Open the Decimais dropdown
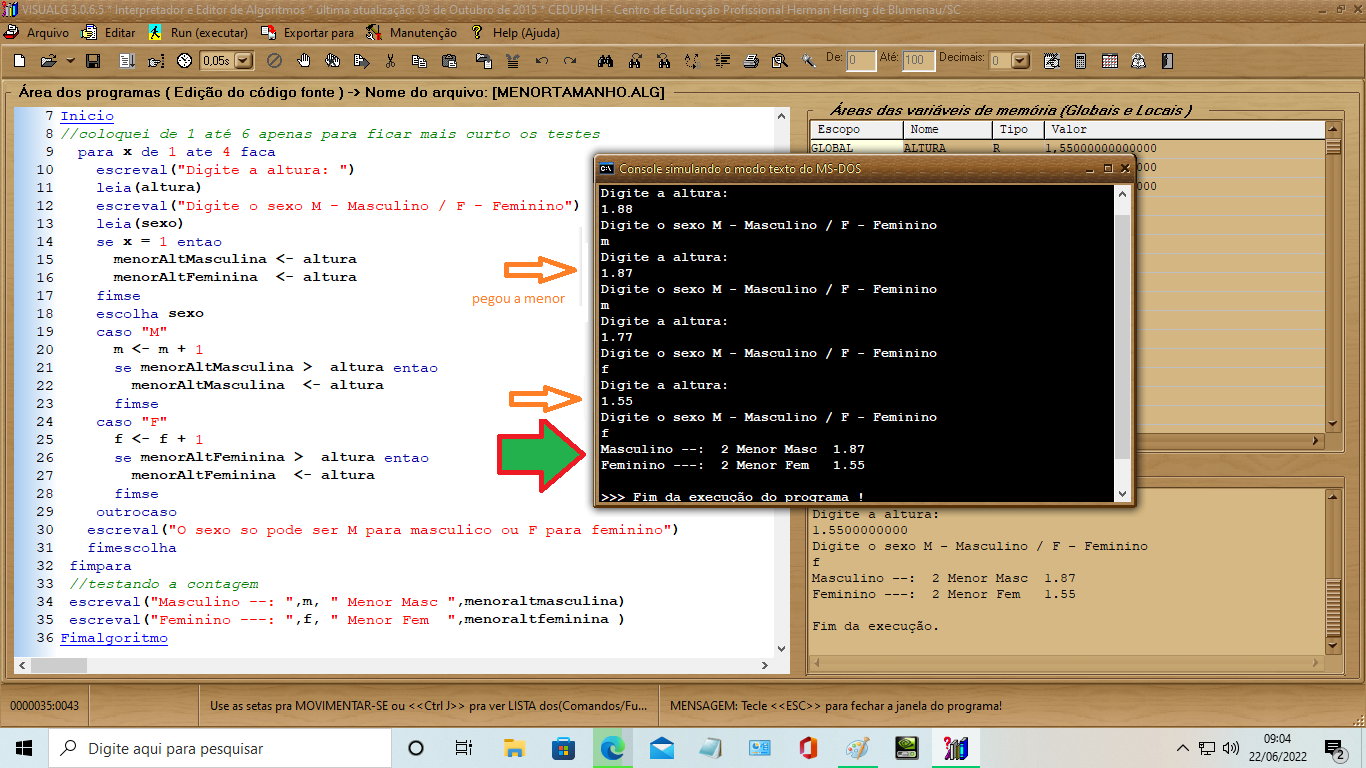The height and width of the screenshot is (768, 1366). tap(1020, 61)
